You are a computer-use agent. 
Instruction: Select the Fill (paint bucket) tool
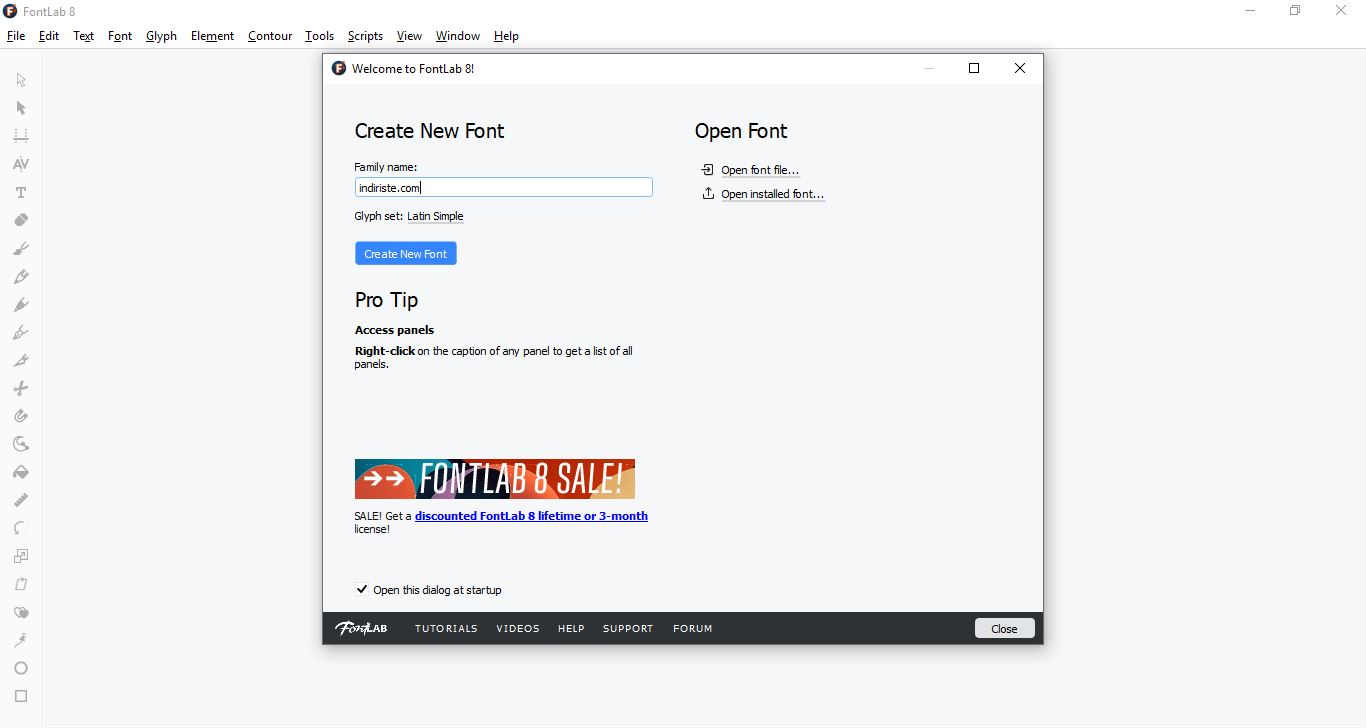21,472
